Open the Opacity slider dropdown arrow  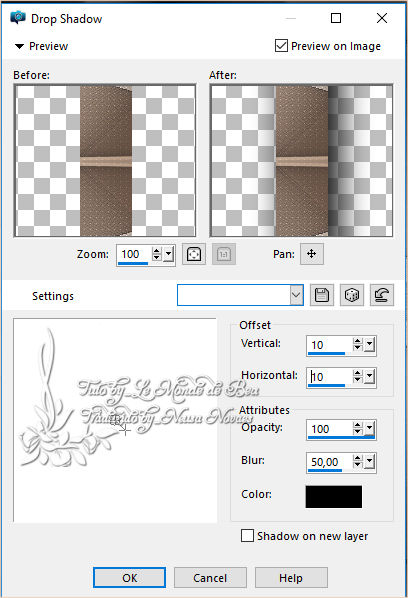(369, 429)
